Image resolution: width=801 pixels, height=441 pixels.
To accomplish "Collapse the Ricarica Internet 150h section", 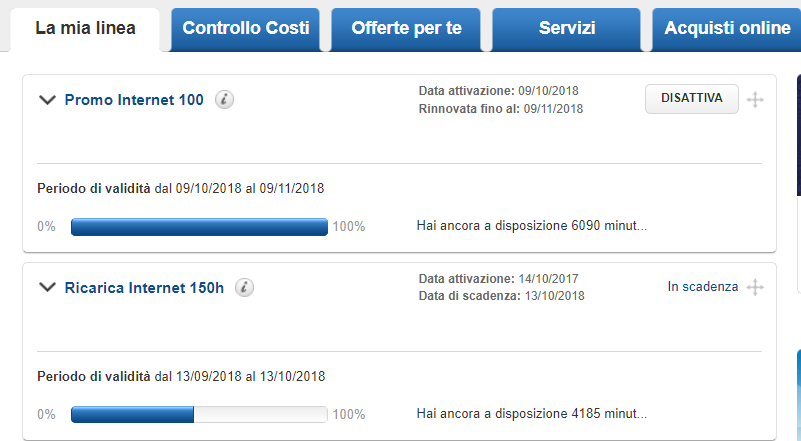I will pos(46,288).
